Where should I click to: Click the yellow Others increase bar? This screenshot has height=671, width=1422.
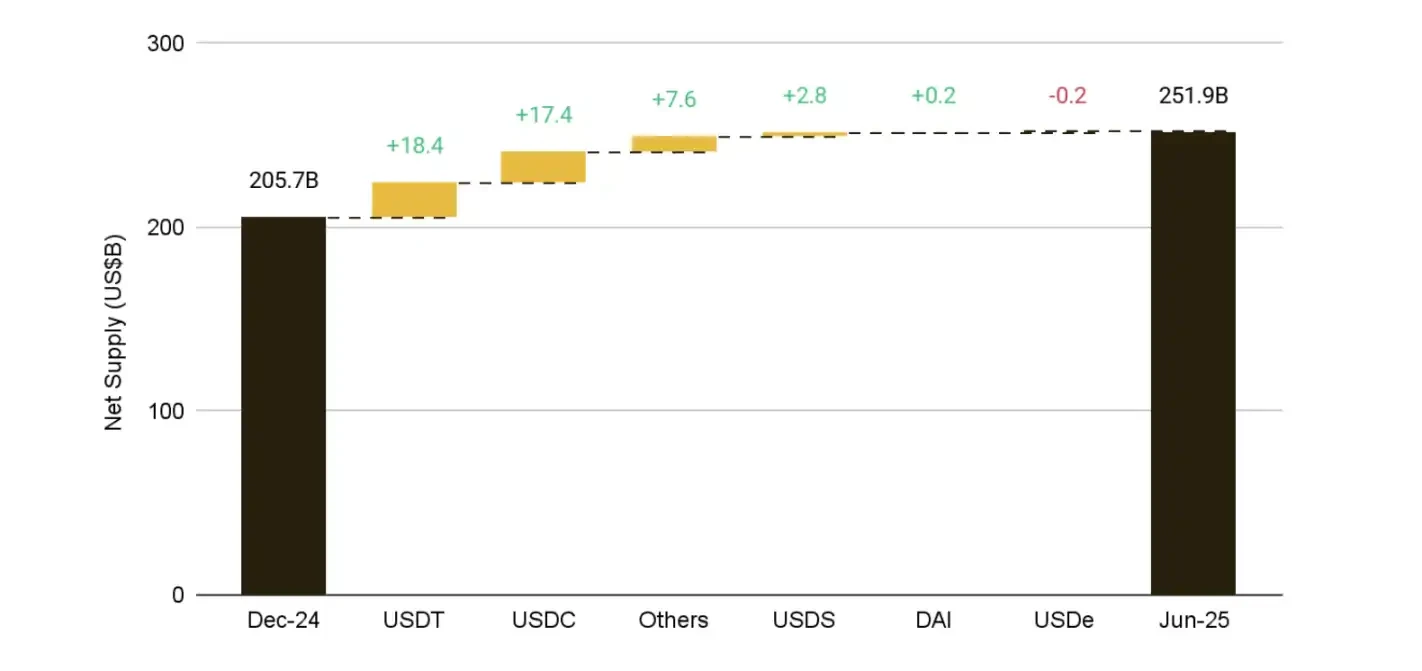(673, 144)
